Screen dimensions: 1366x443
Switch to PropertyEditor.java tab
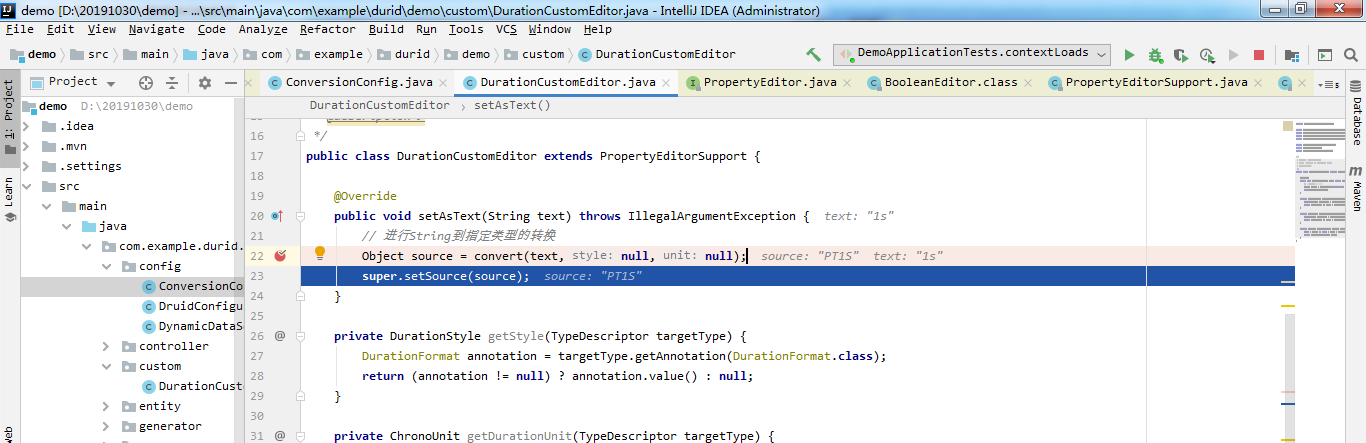(x=768, y=83)
